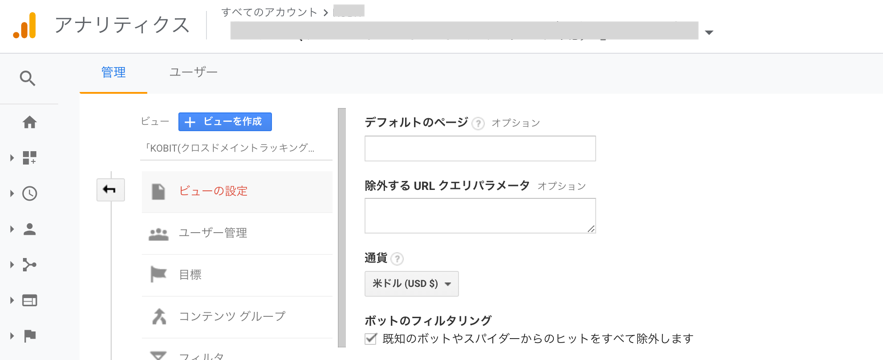Toggle the 既知のボットやスパイダー exclusion checkbox

click(x=371, y=339)
